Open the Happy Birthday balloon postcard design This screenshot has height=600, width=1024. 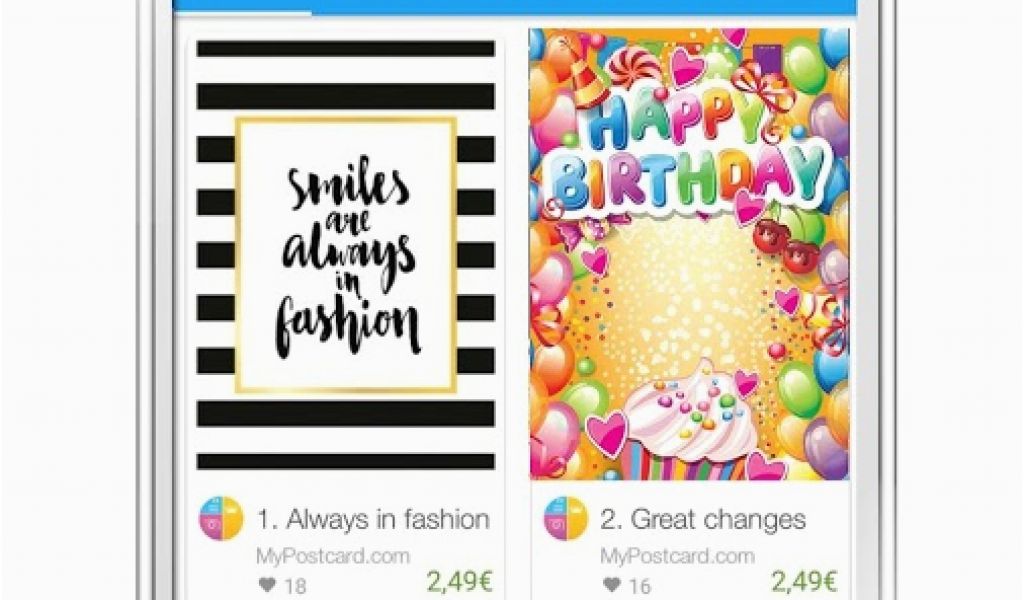[x=690, y=255]
